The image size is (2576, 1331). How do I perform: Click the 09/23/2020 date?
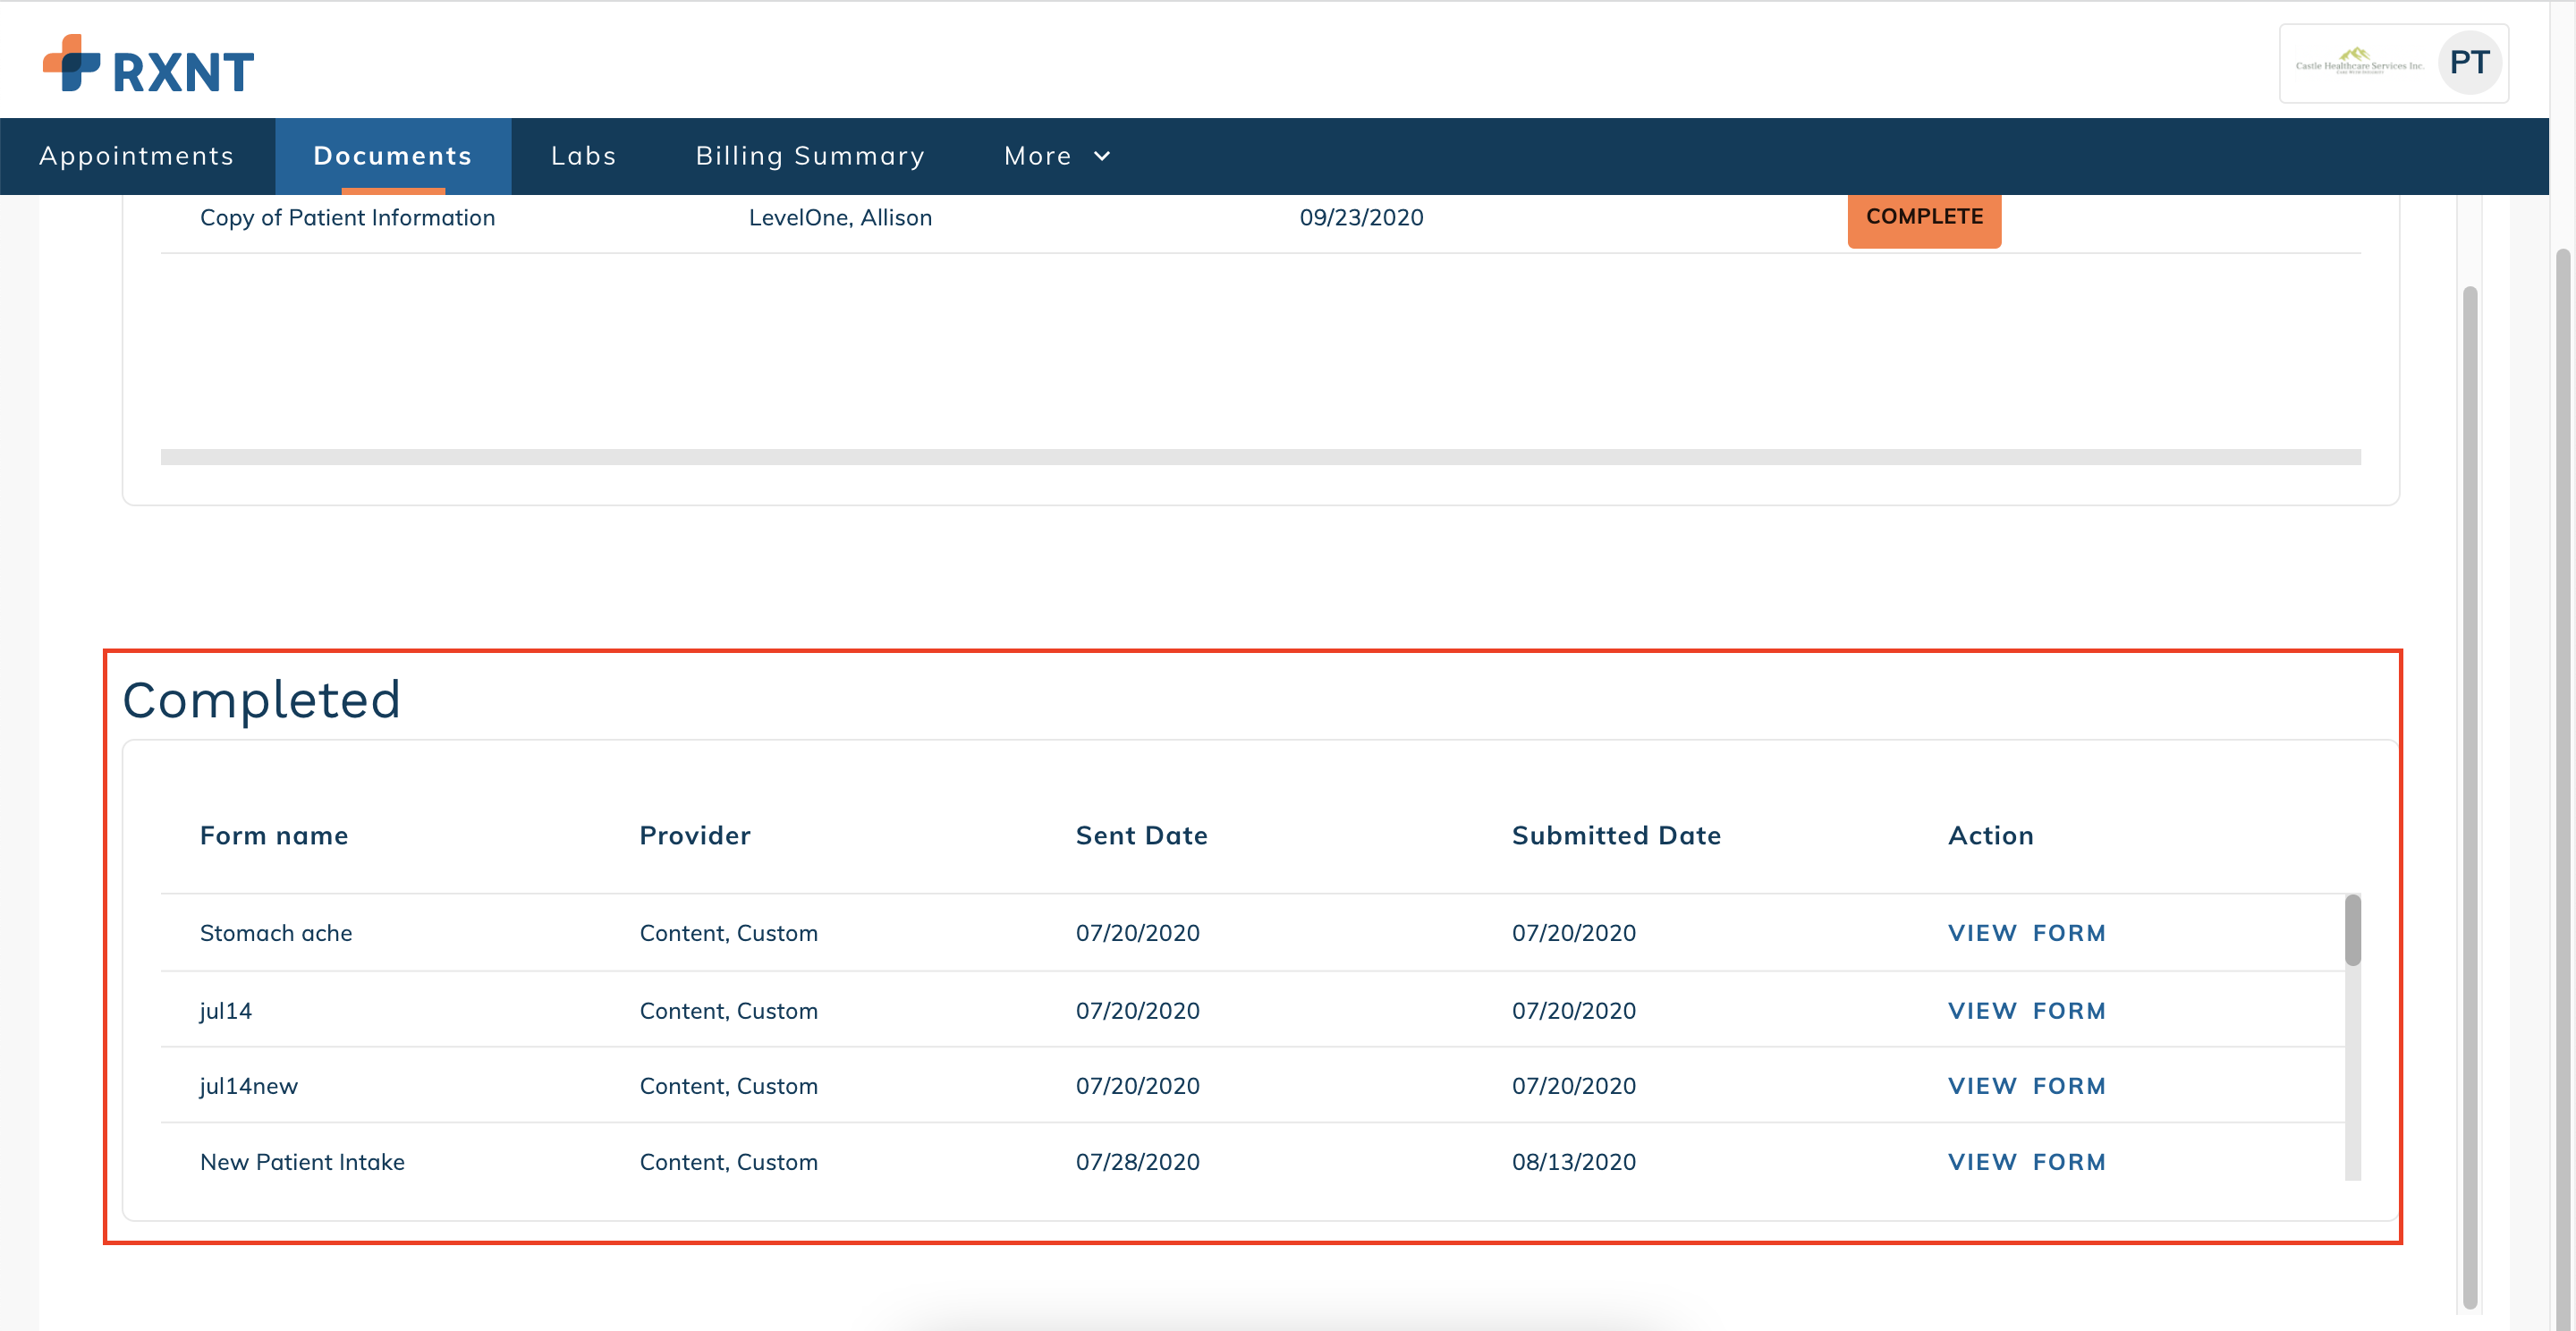(1361, 218)
